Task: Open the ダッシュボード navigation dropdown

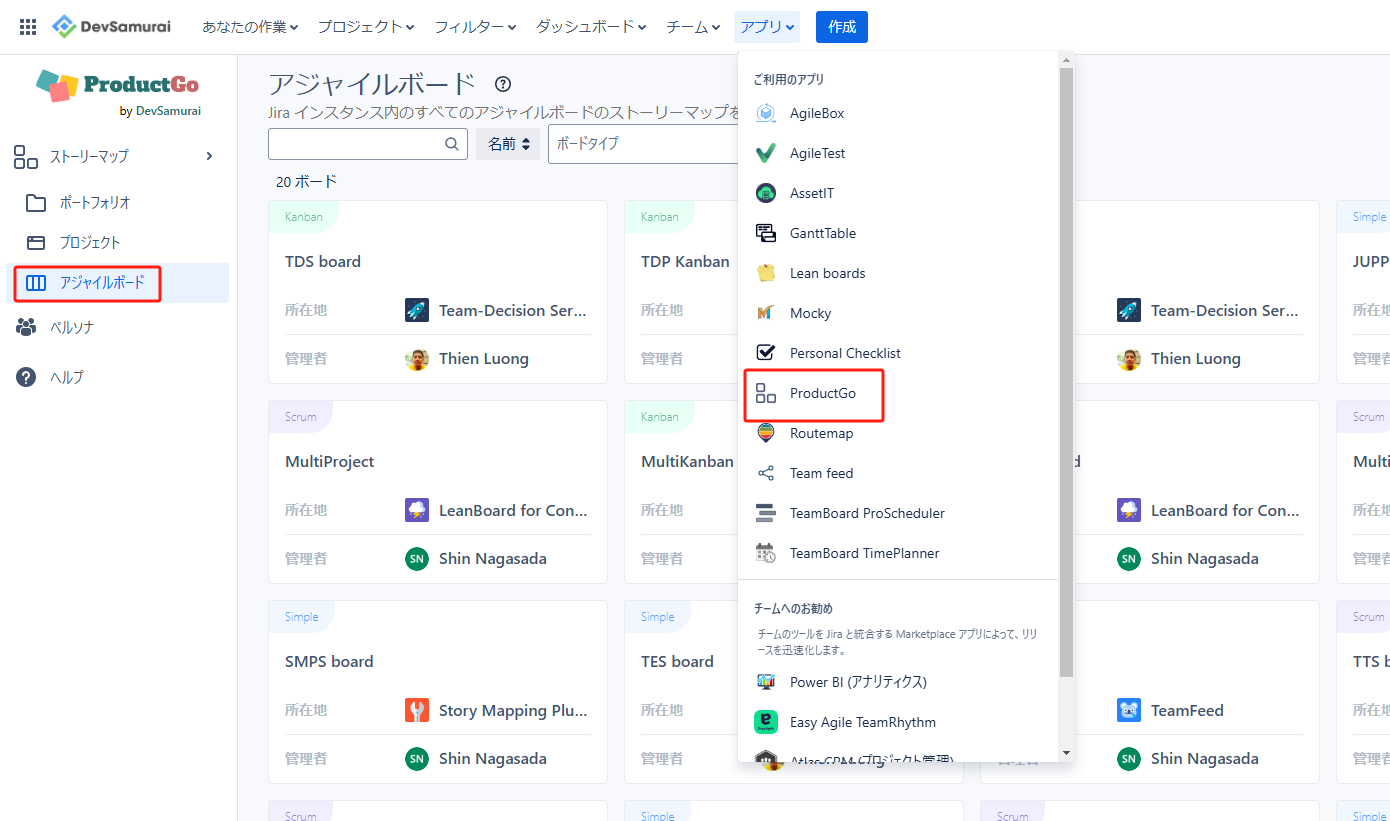Action: tap(590, 27)
